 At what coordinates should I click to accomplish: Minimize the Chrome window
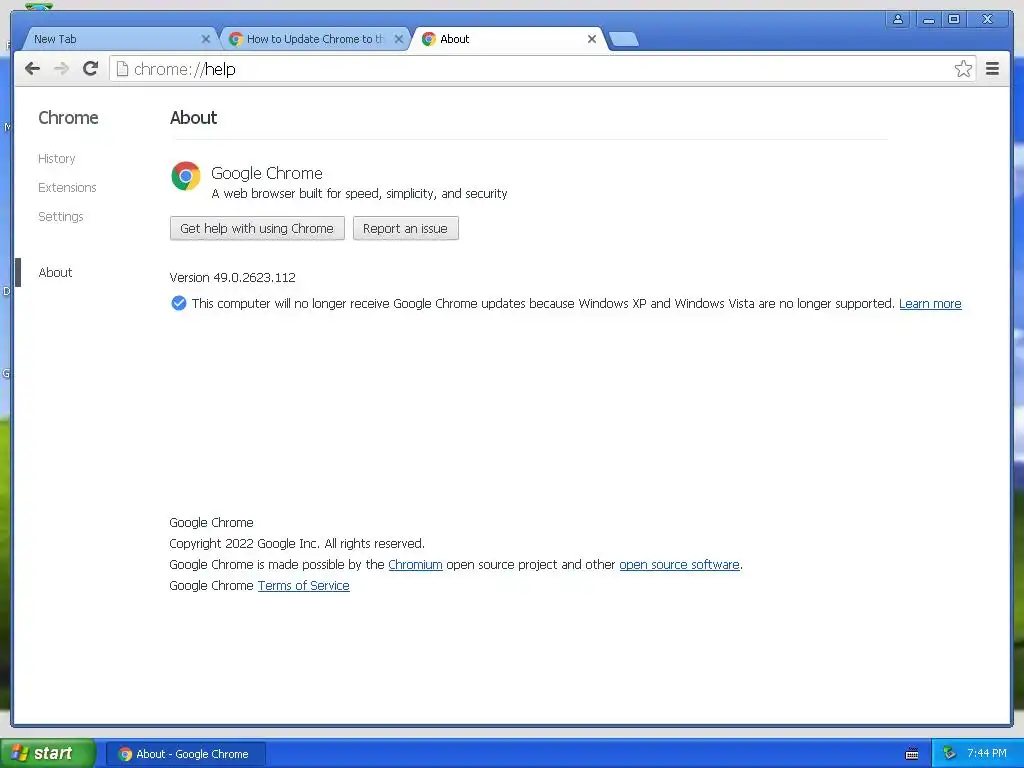pos(928,19)
